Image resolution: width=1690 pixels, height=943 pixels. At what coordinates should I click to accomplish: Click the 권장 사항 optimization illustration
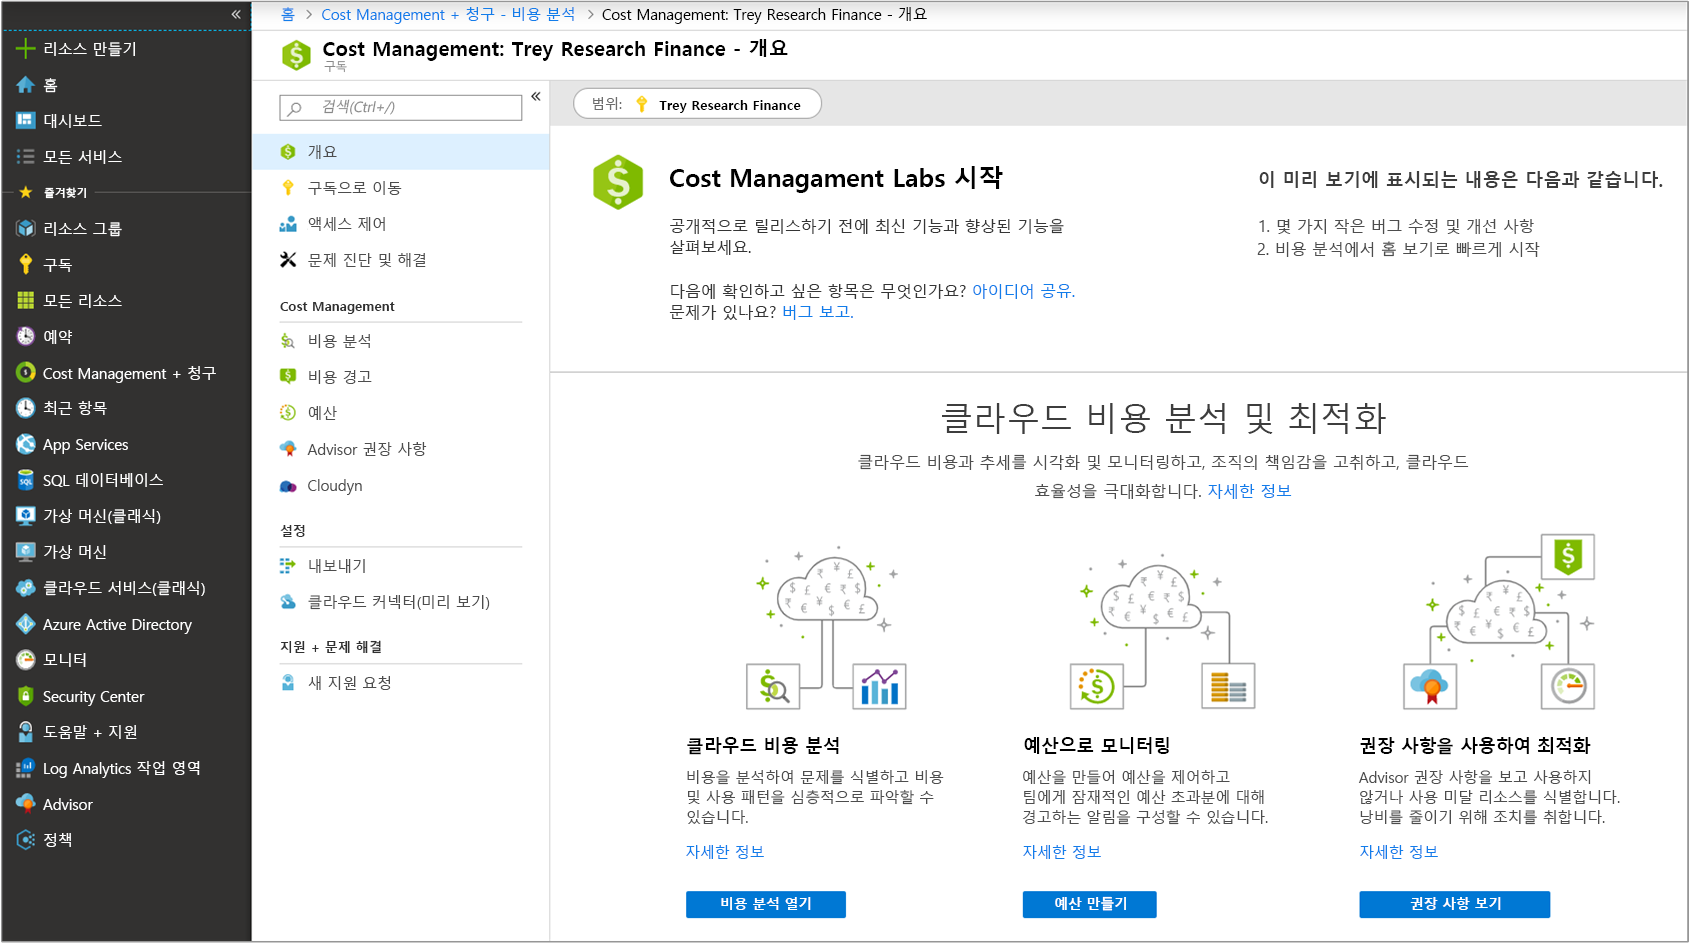1499,621
